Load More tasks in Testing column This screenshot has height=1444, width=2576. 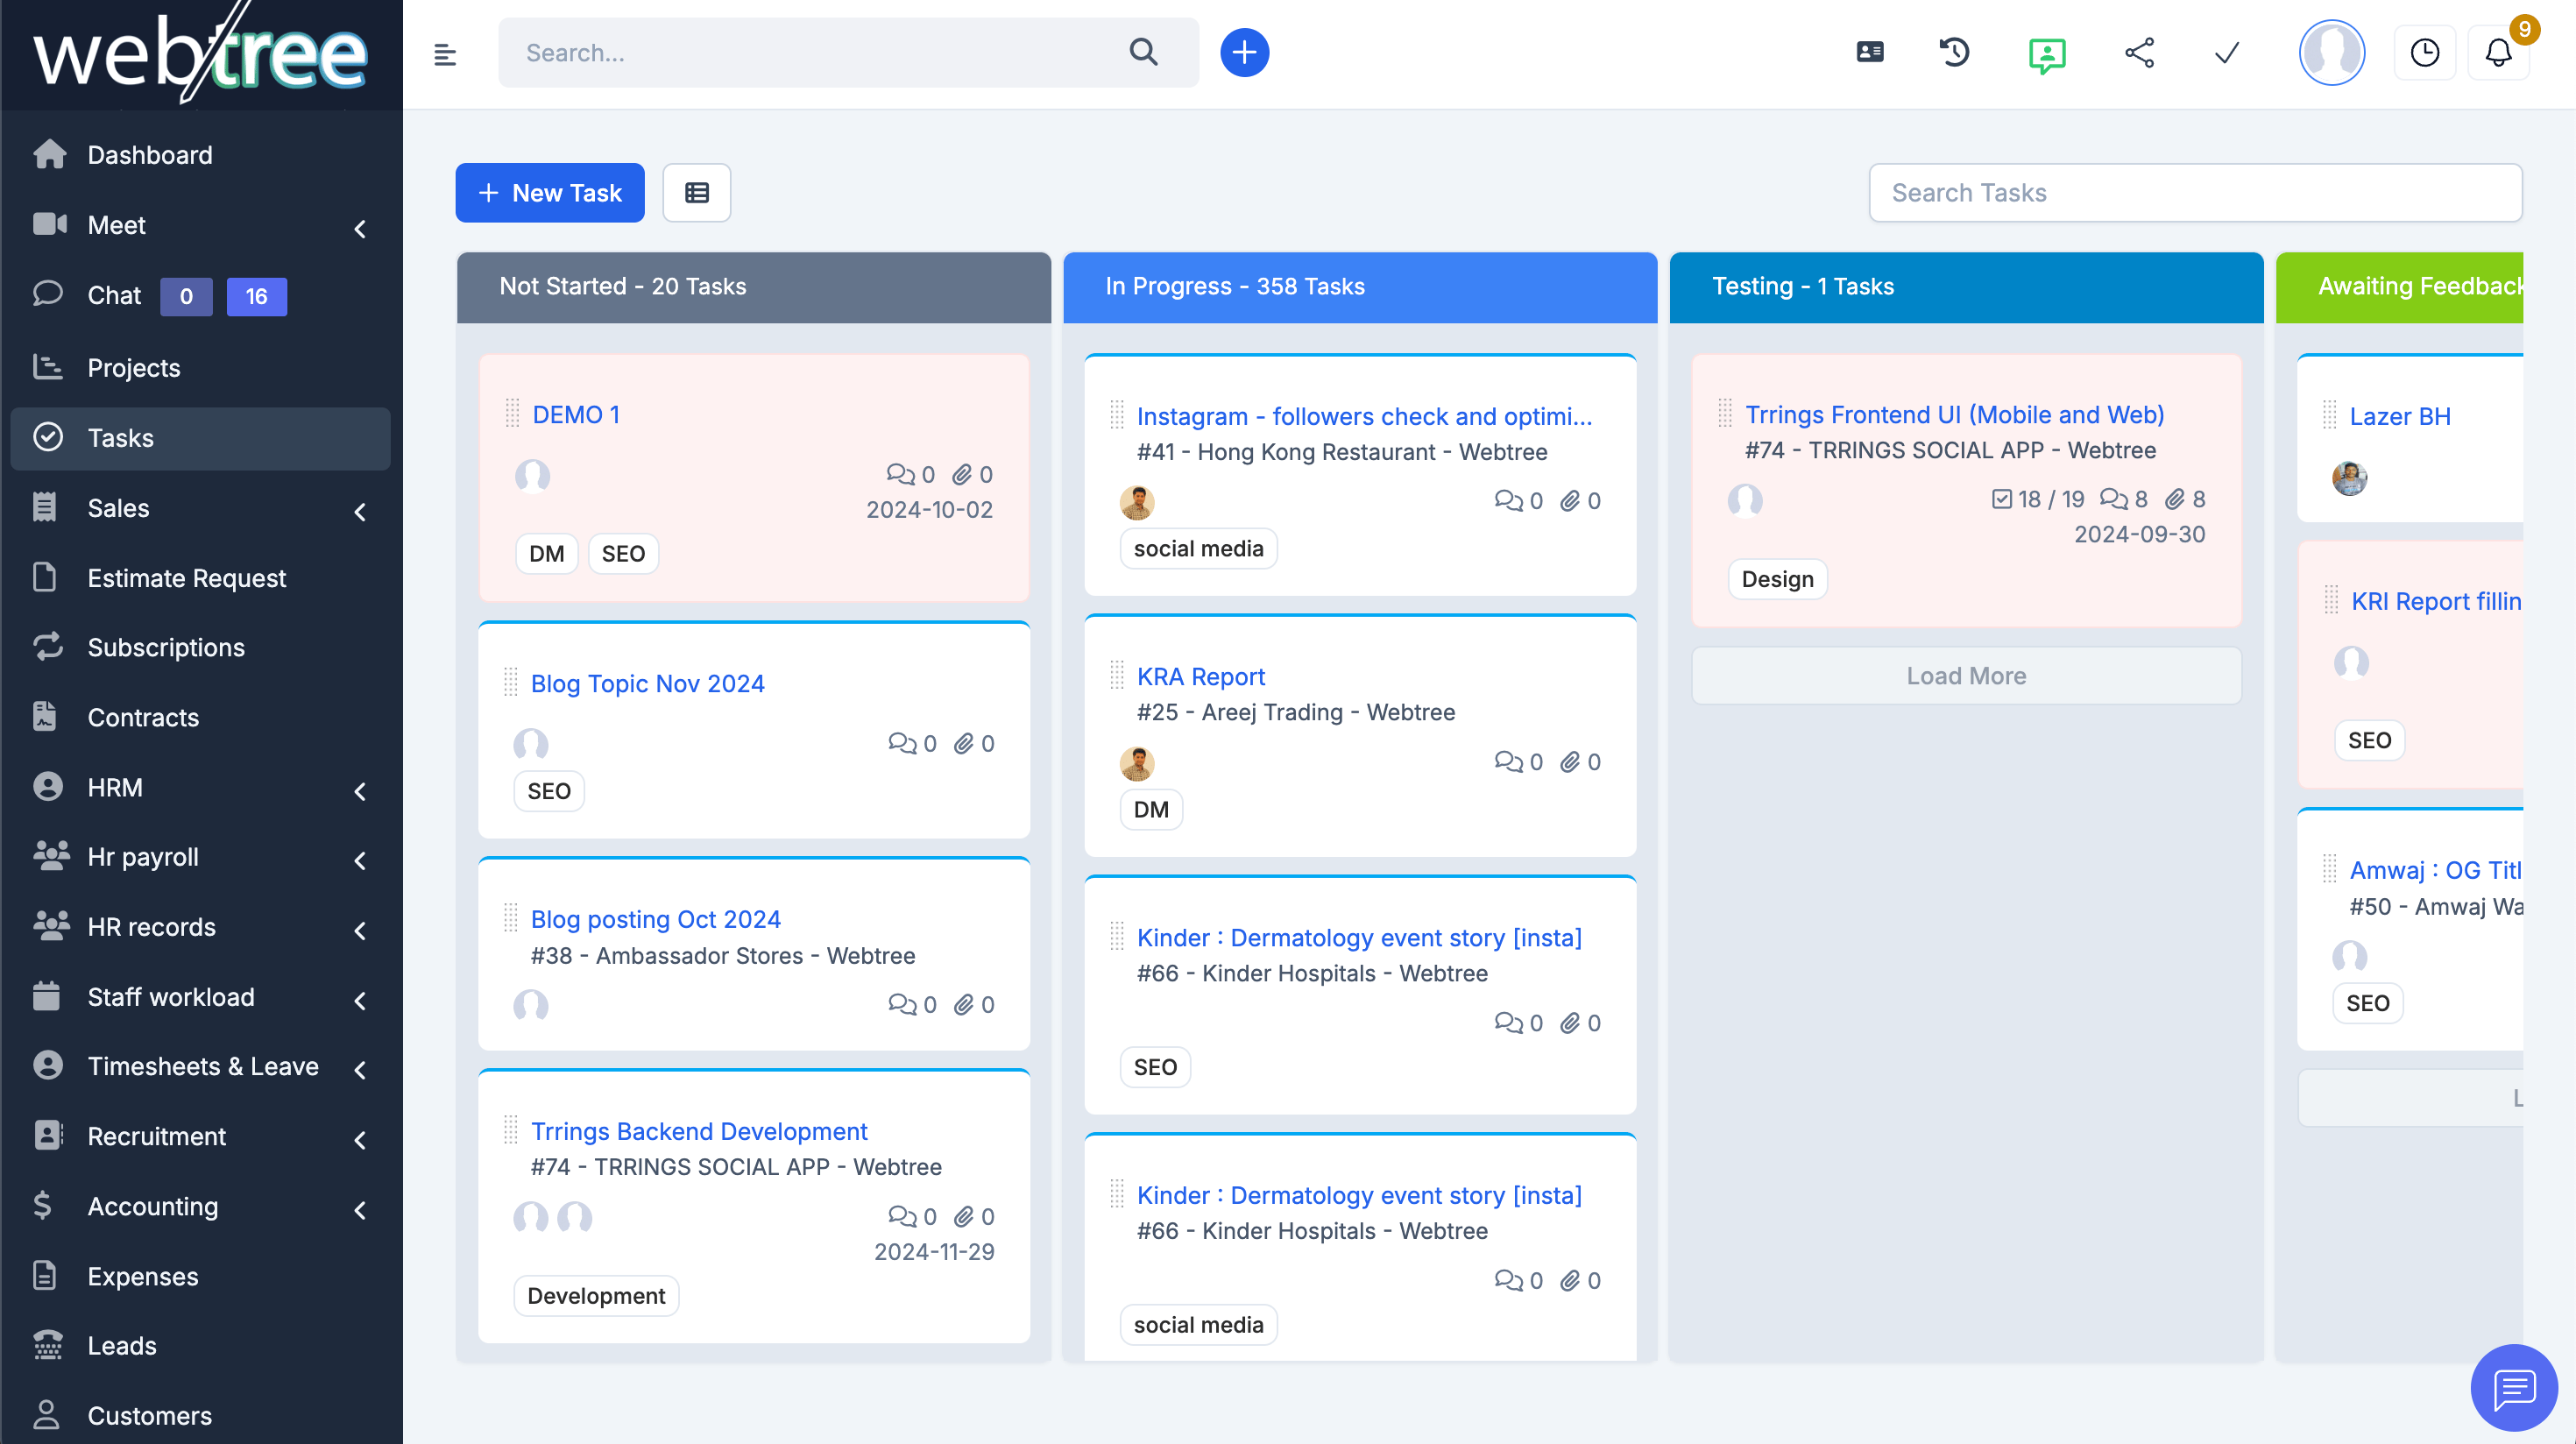coord(1965,674)
